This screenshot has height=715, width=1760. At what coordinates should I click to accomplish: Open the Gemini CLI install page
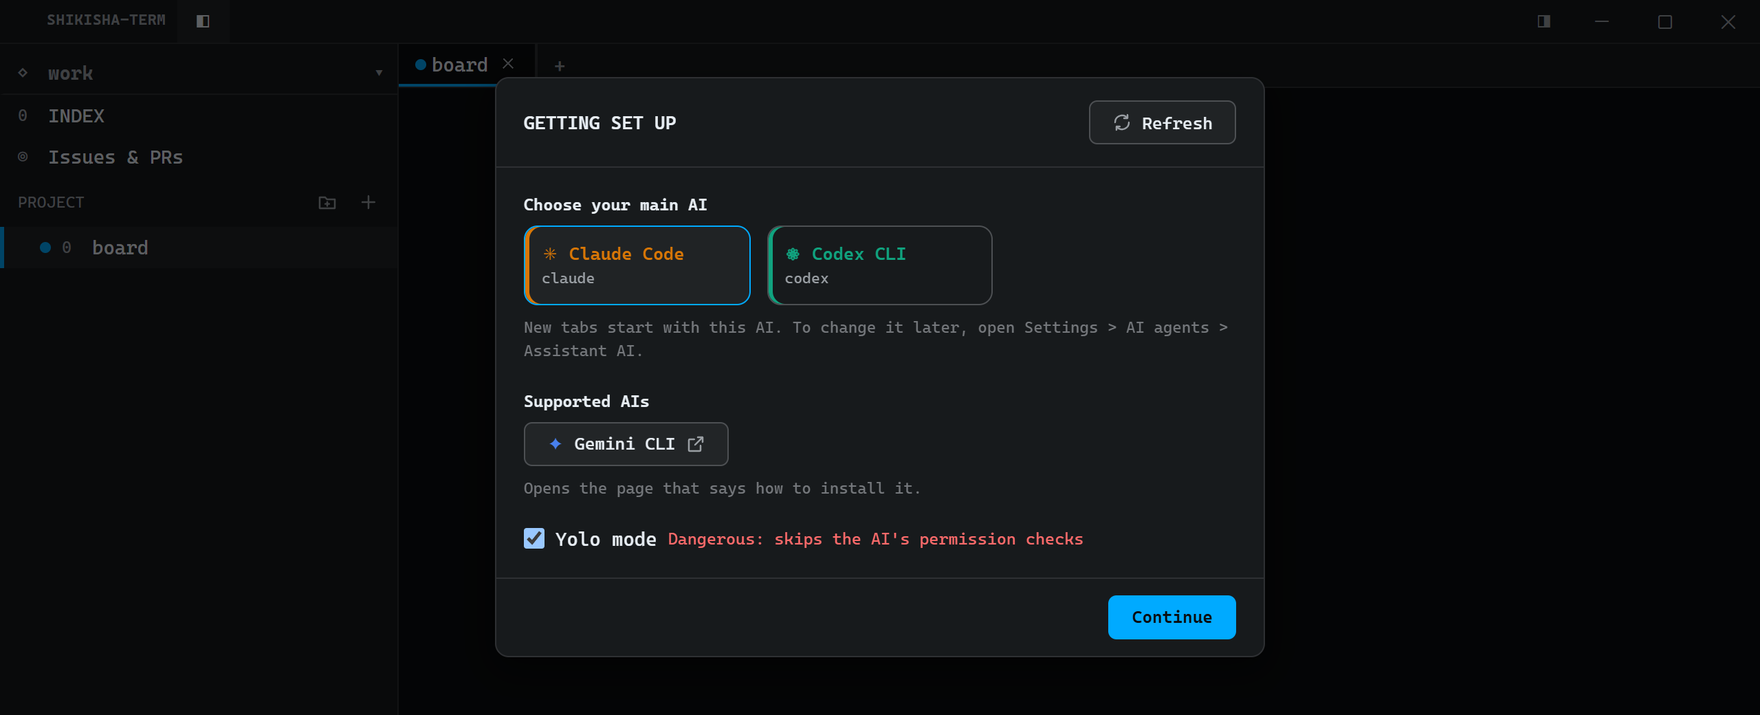(626, 444)
